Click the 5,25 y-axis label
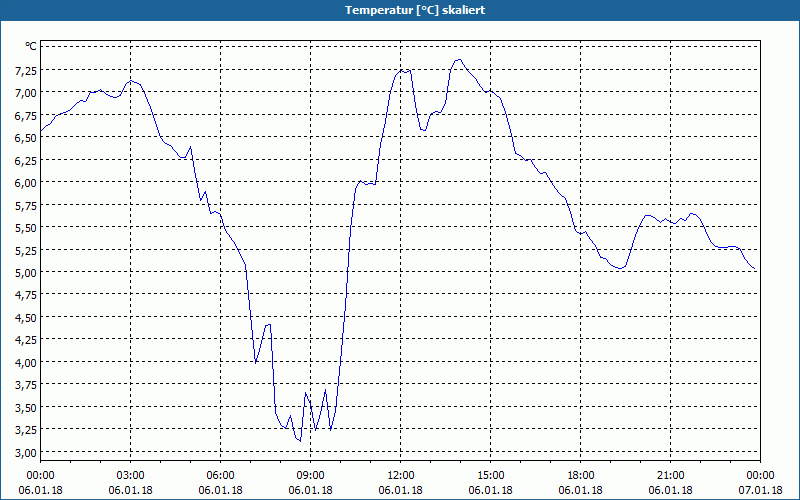The image size is (800, 500). [x=26, y=250]
